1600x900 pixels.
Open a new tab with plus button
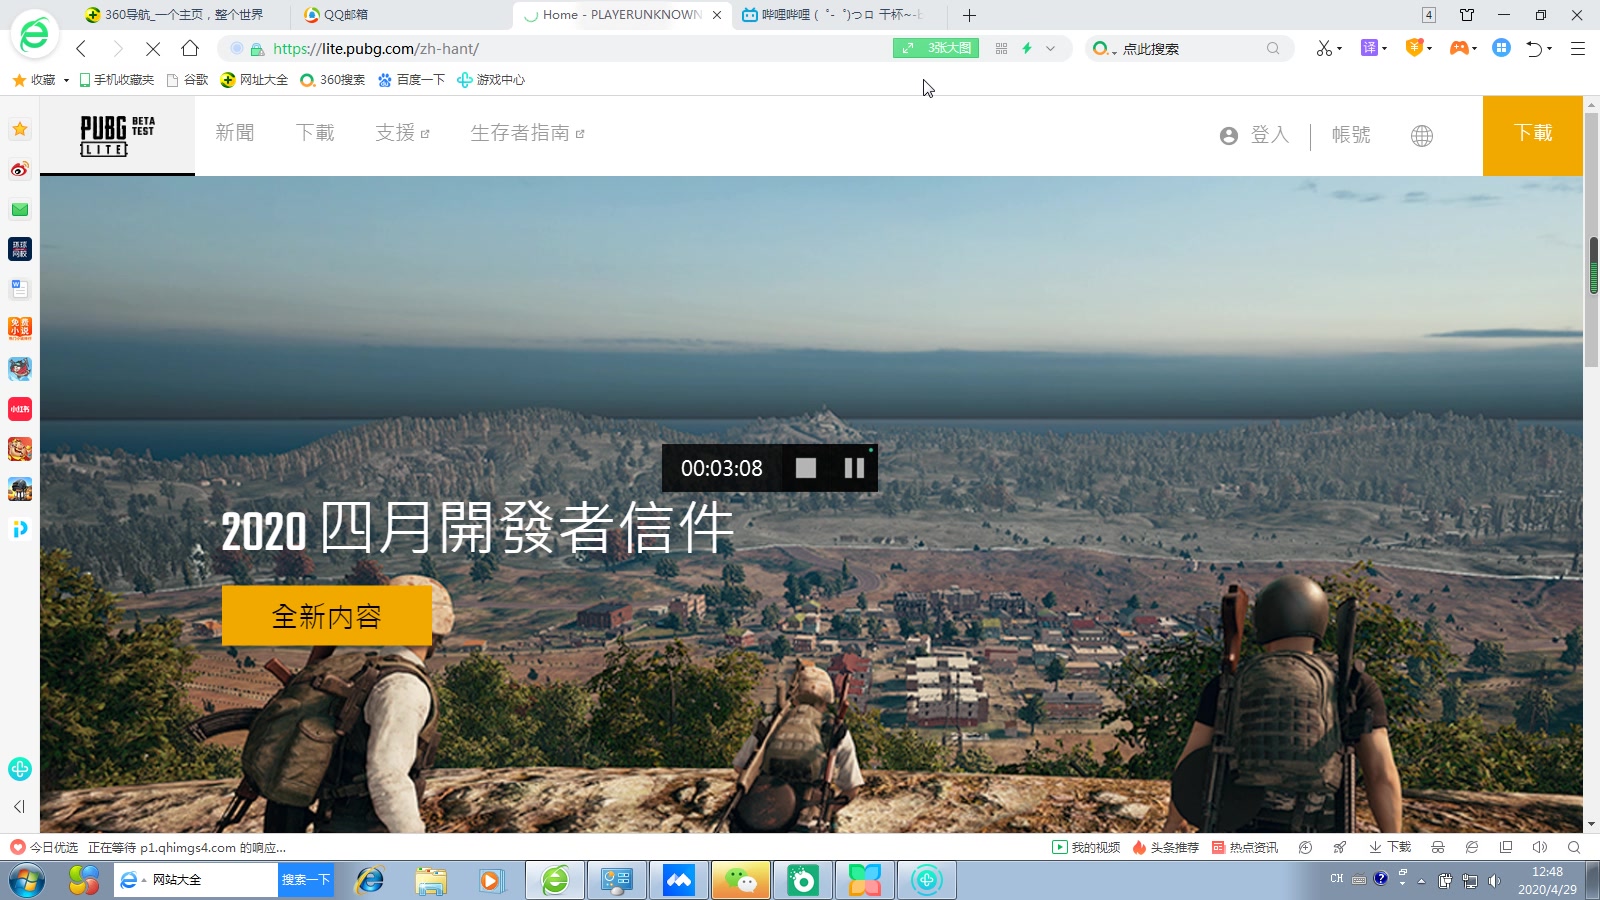(969, 15)
